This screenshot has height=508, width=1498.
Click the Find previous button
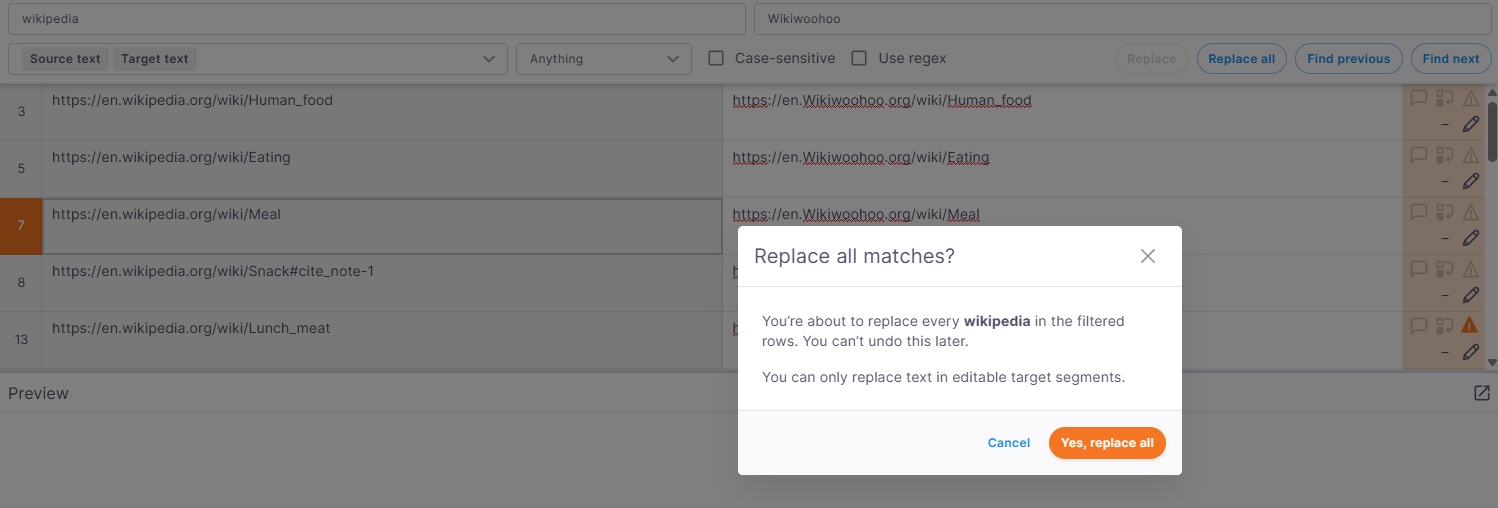click(1348, 59)
